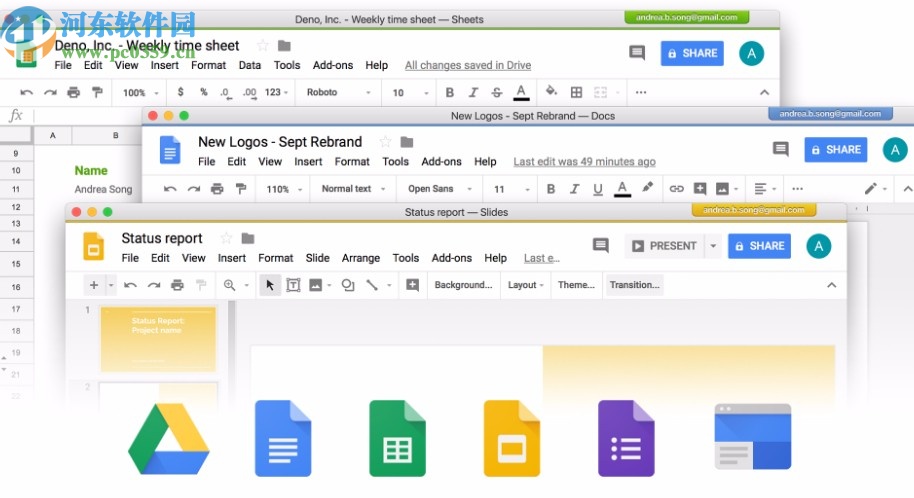The height and width of the screenshot is (498, 914).
Task: Click the SHARE button in Docs window
Action: 836,149
